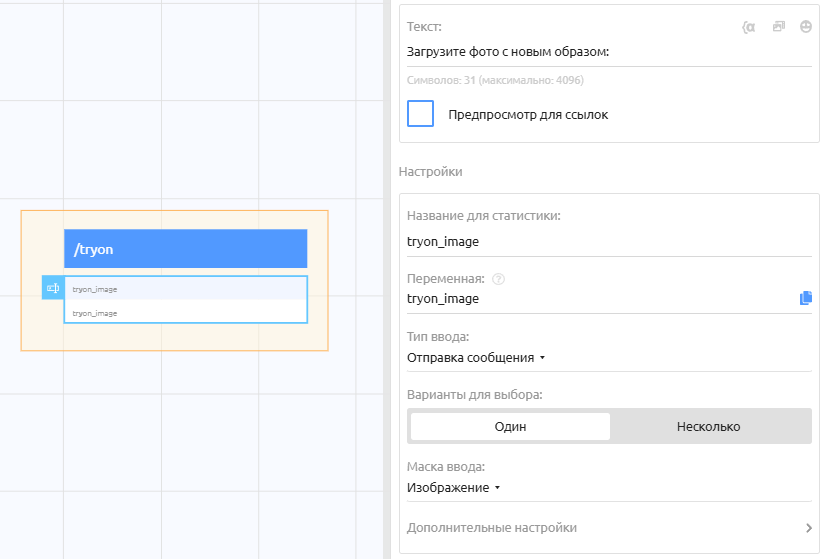Open the emoji picker icon

(806, 27)
